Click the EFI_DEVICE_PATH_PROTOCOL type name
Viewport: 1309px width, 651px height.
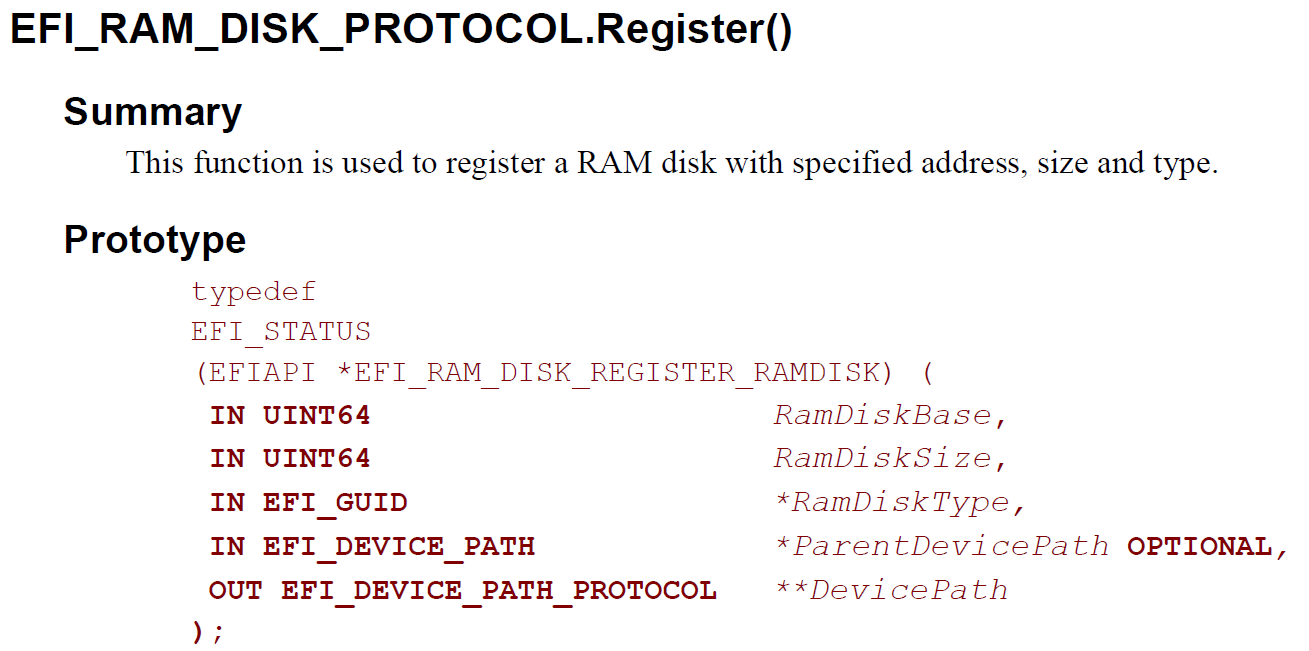(x=499, y=590)
